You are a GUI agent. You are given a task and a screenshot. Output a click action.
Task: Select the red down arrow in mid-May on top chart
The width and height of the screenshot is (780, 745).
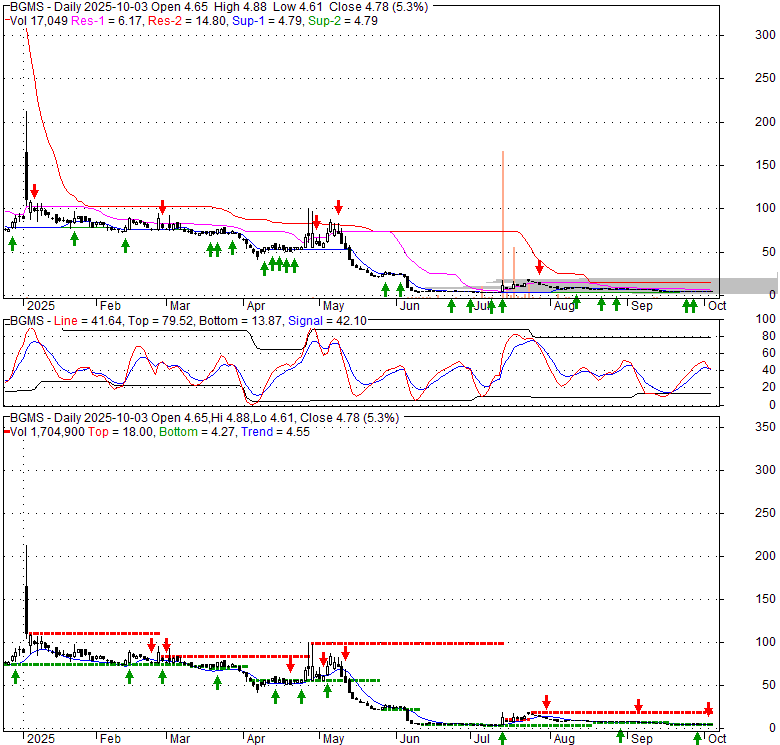338,207
